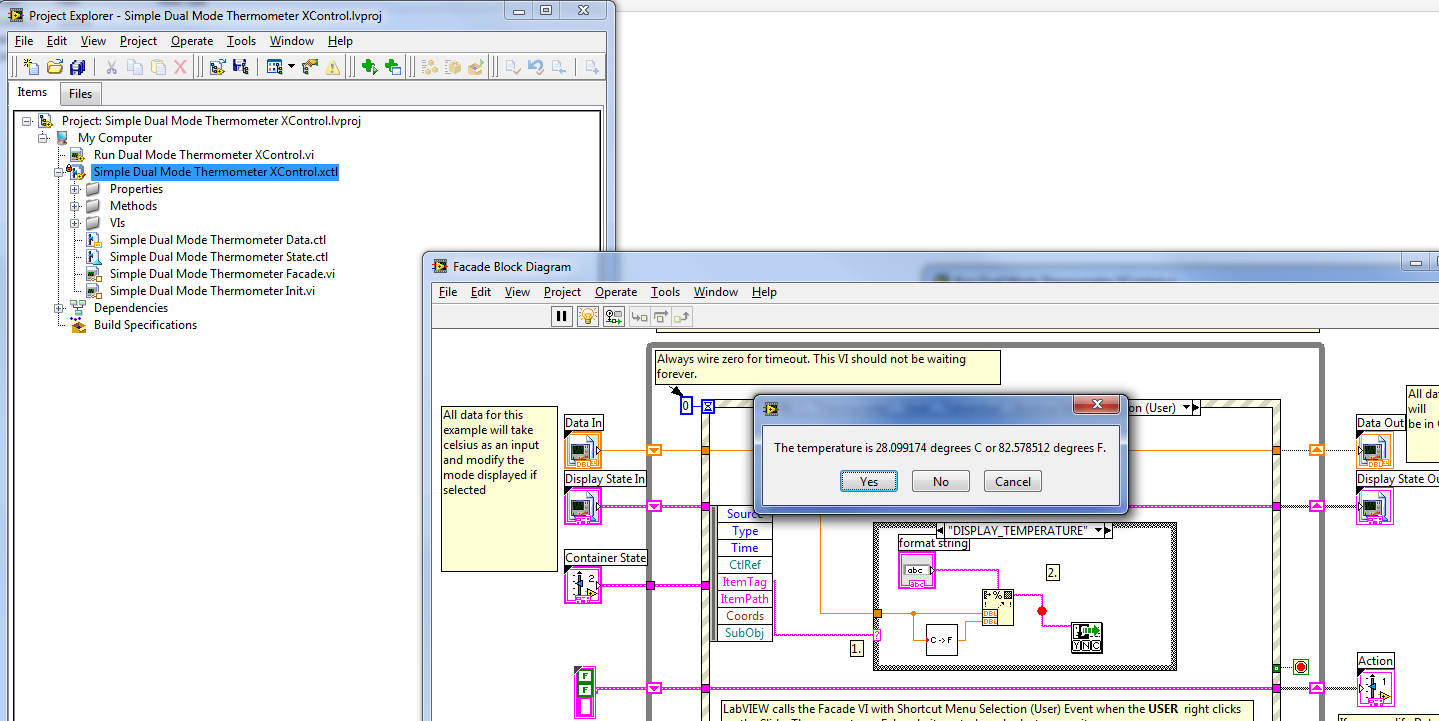Click the red stop loop terminal
Viewport: 1439px width, 721px height.
pos(1301,666)
